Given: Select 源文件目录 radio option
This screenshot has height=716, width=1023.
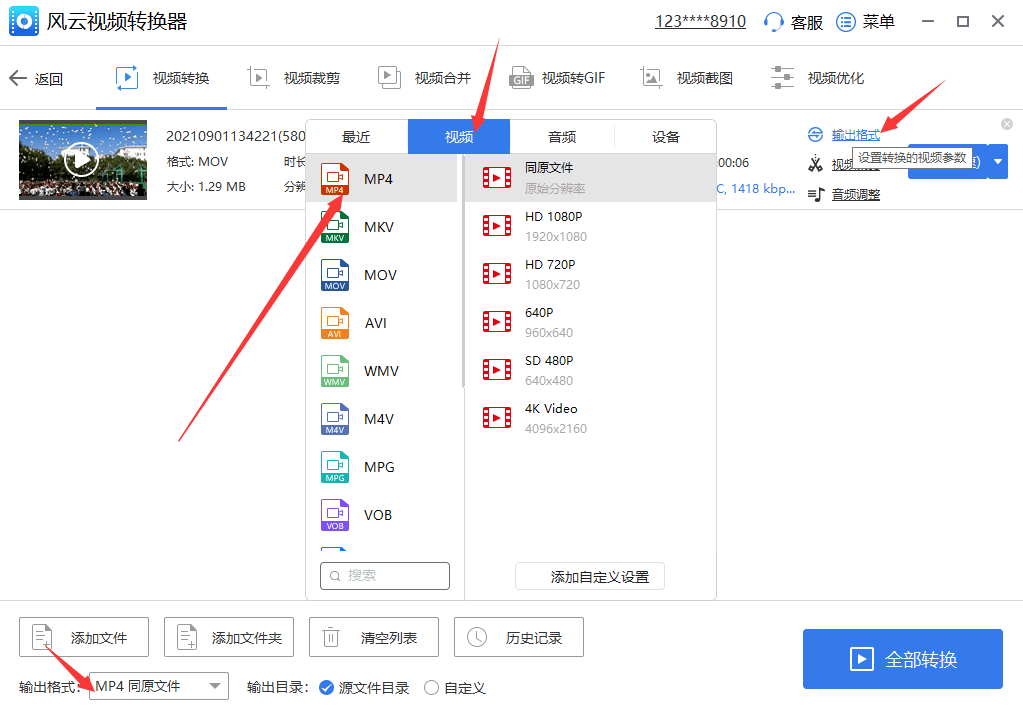Looking at the screenshot, I should pyautogui.click(x=327, y=688).
